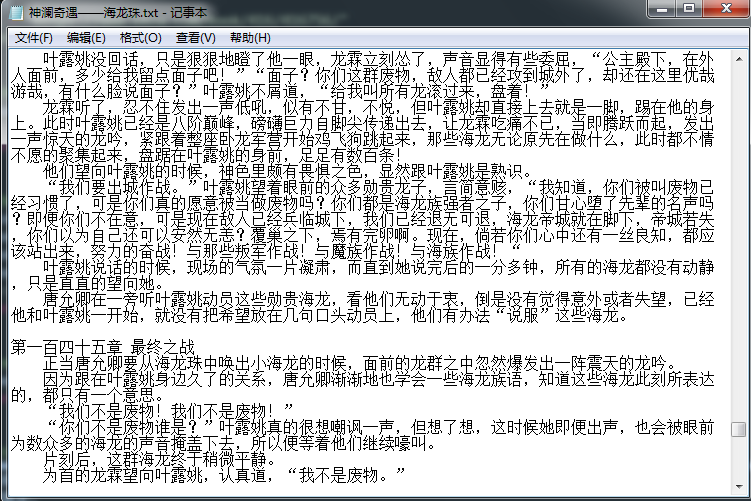Click the vertical scrollbar thumb

[x=739, y=429]
